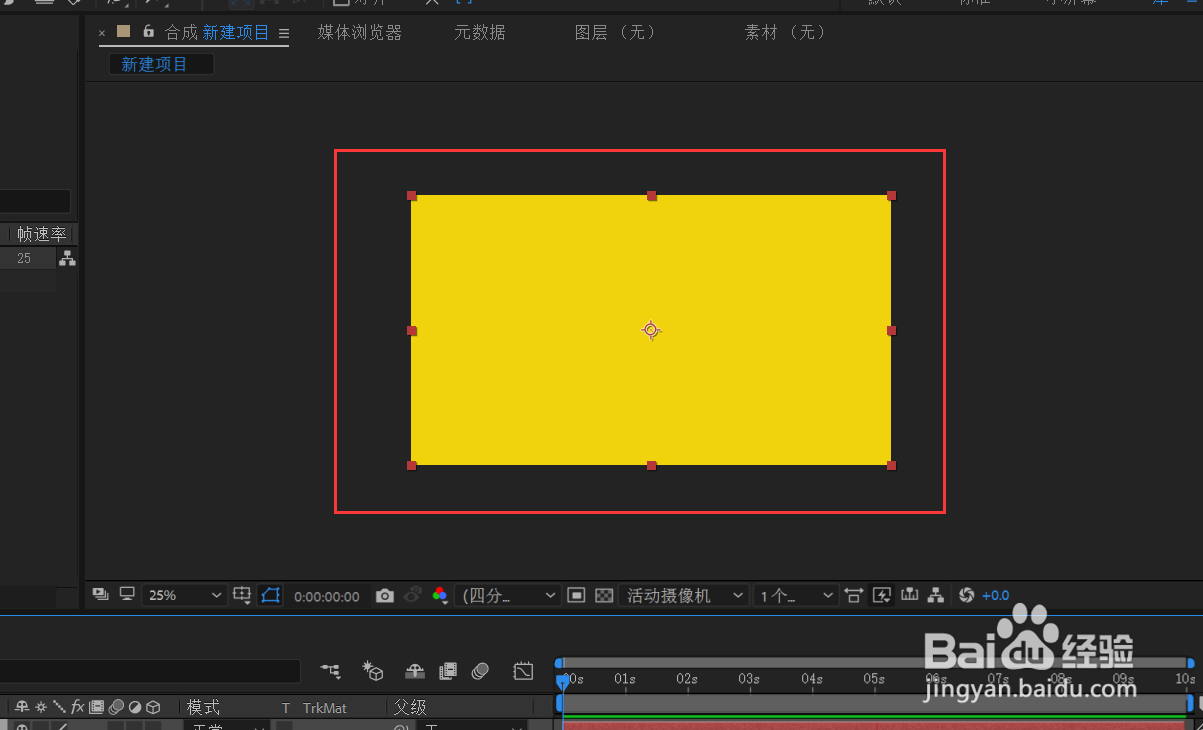The image size is (1203, 730).
Task: Click the timeline layer search field
Action: 150,671
